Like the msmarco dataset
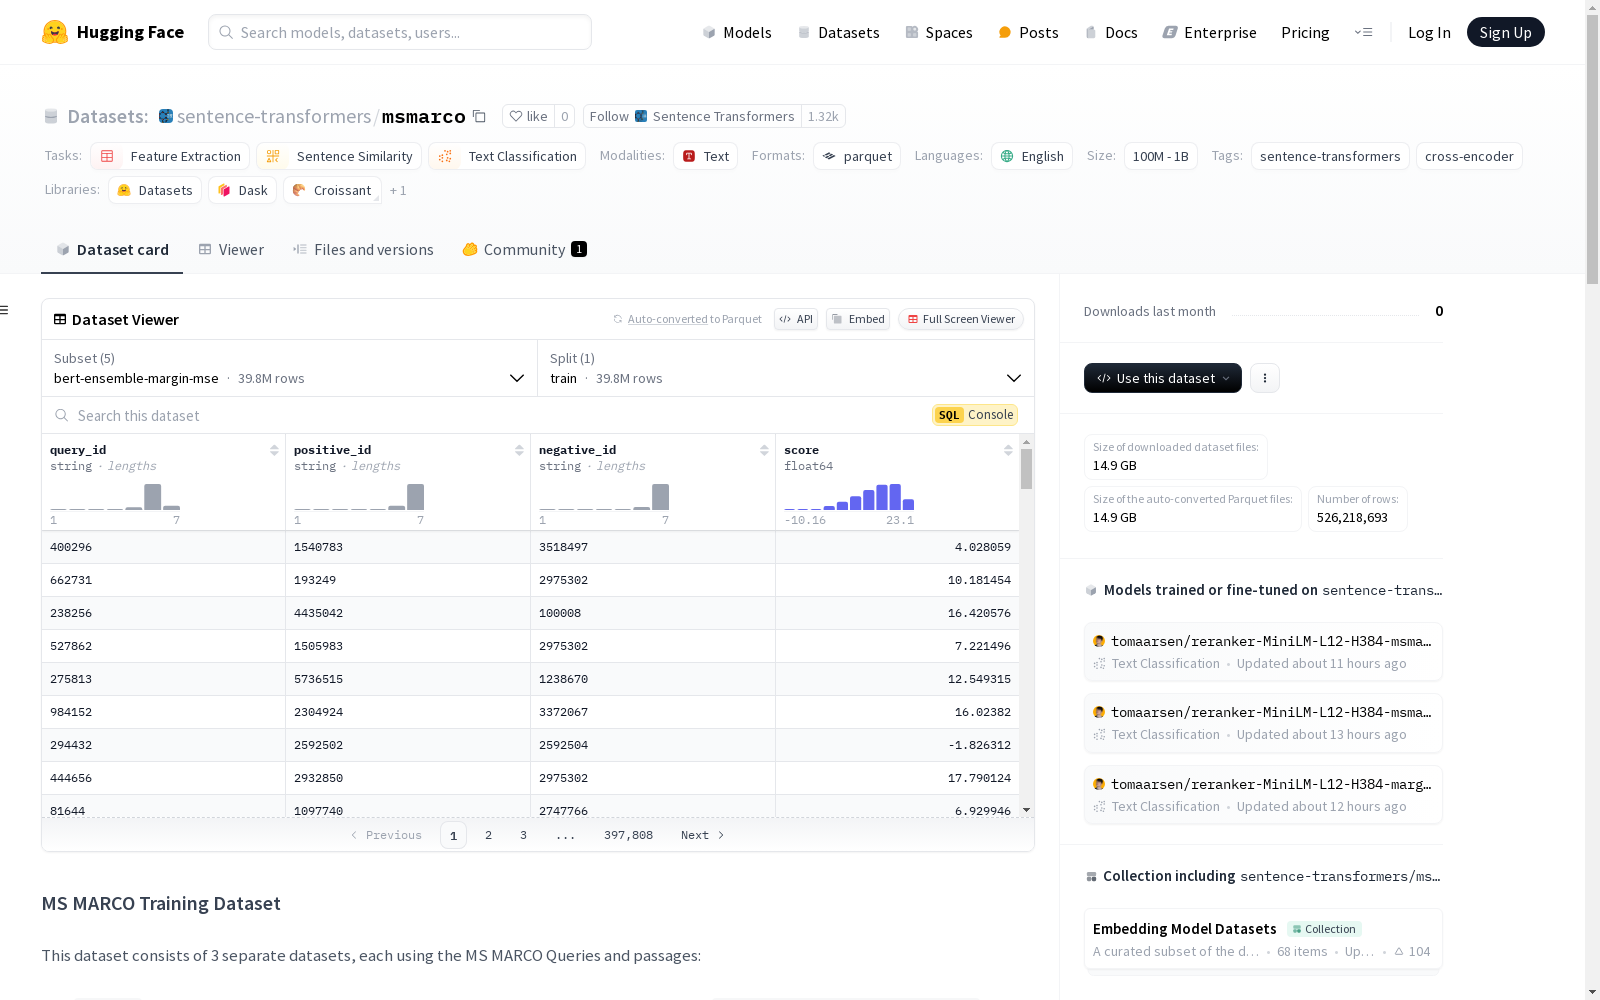The width and height of the screenshot is (1600, 1000). tap(528, 116)
